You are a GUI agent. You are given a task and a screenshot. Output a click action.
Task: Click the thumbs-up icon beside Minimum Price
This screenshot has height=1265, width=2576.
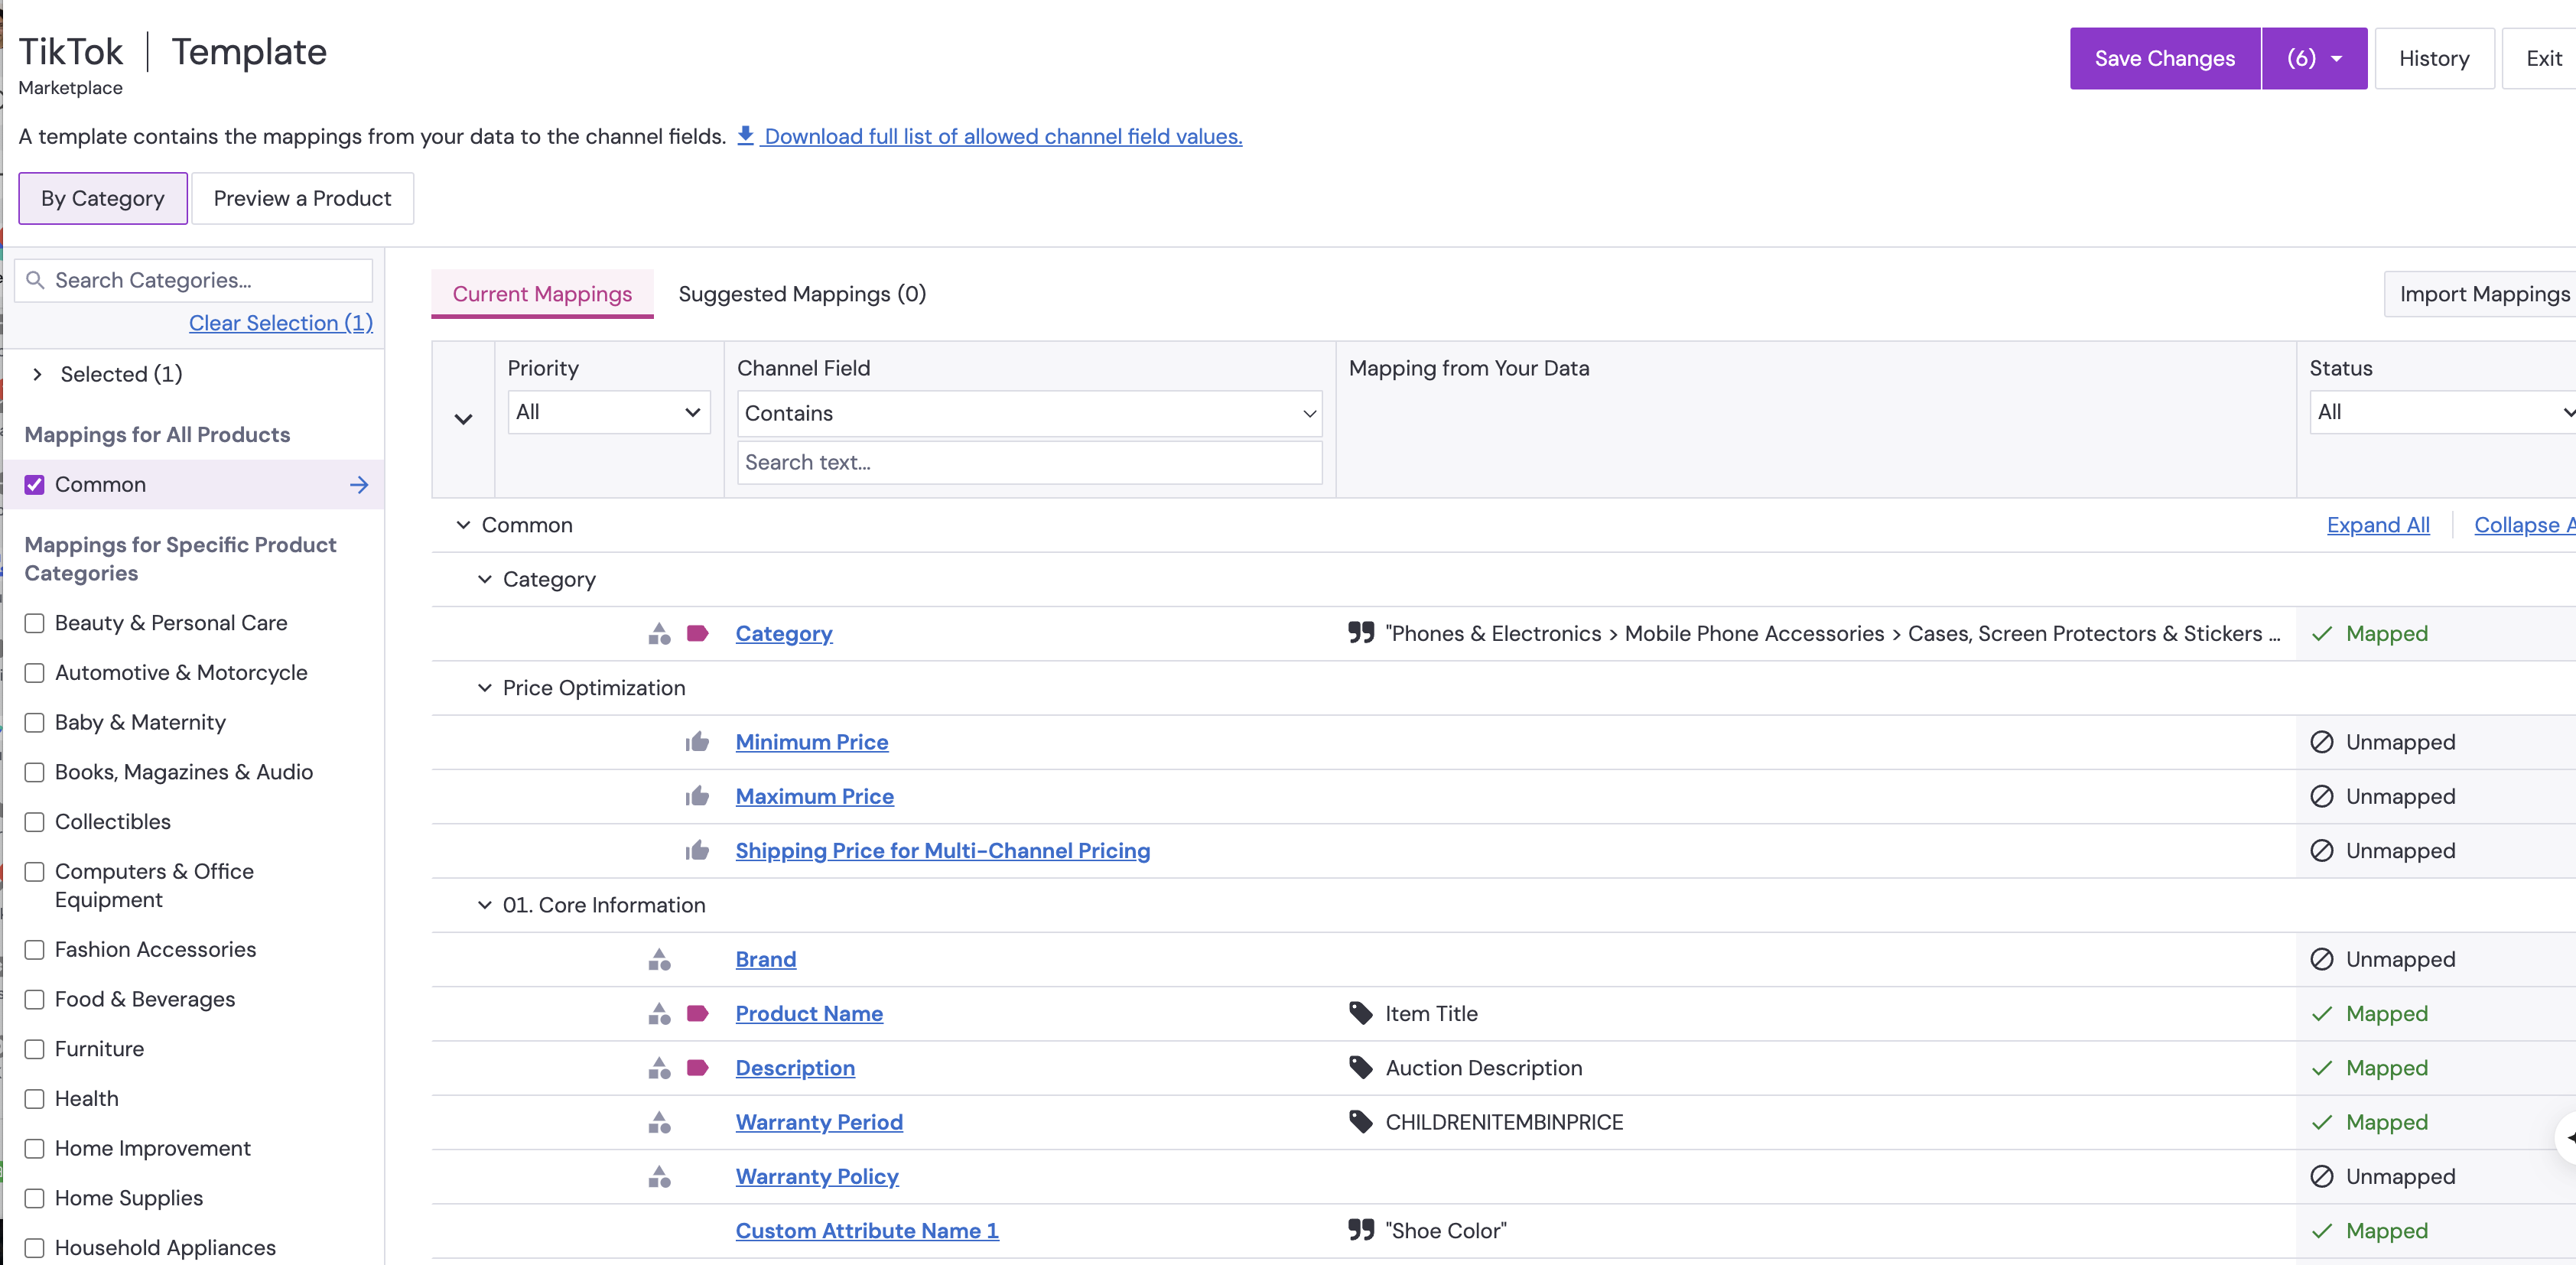tap(697, 742)
